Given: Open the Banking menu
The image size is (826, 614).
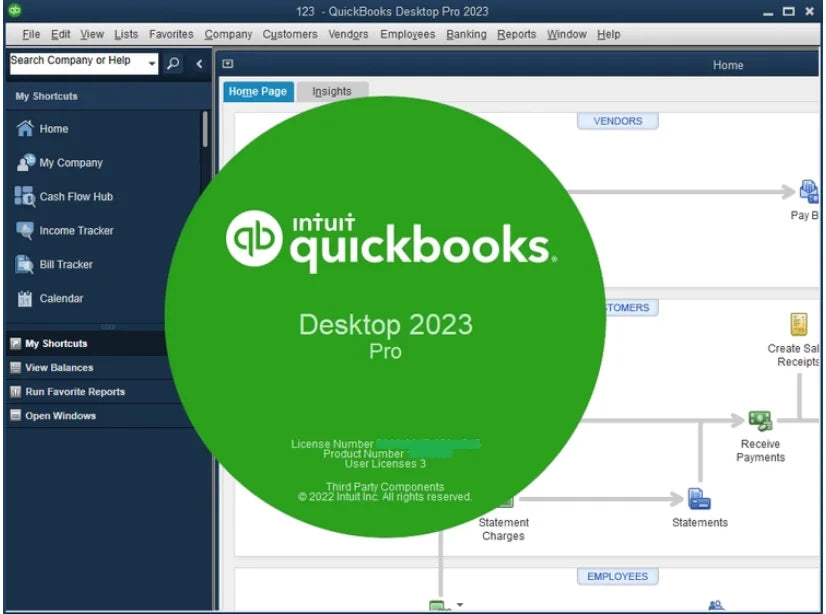Looking at the screenshot, I should click(x=466, y=34).
